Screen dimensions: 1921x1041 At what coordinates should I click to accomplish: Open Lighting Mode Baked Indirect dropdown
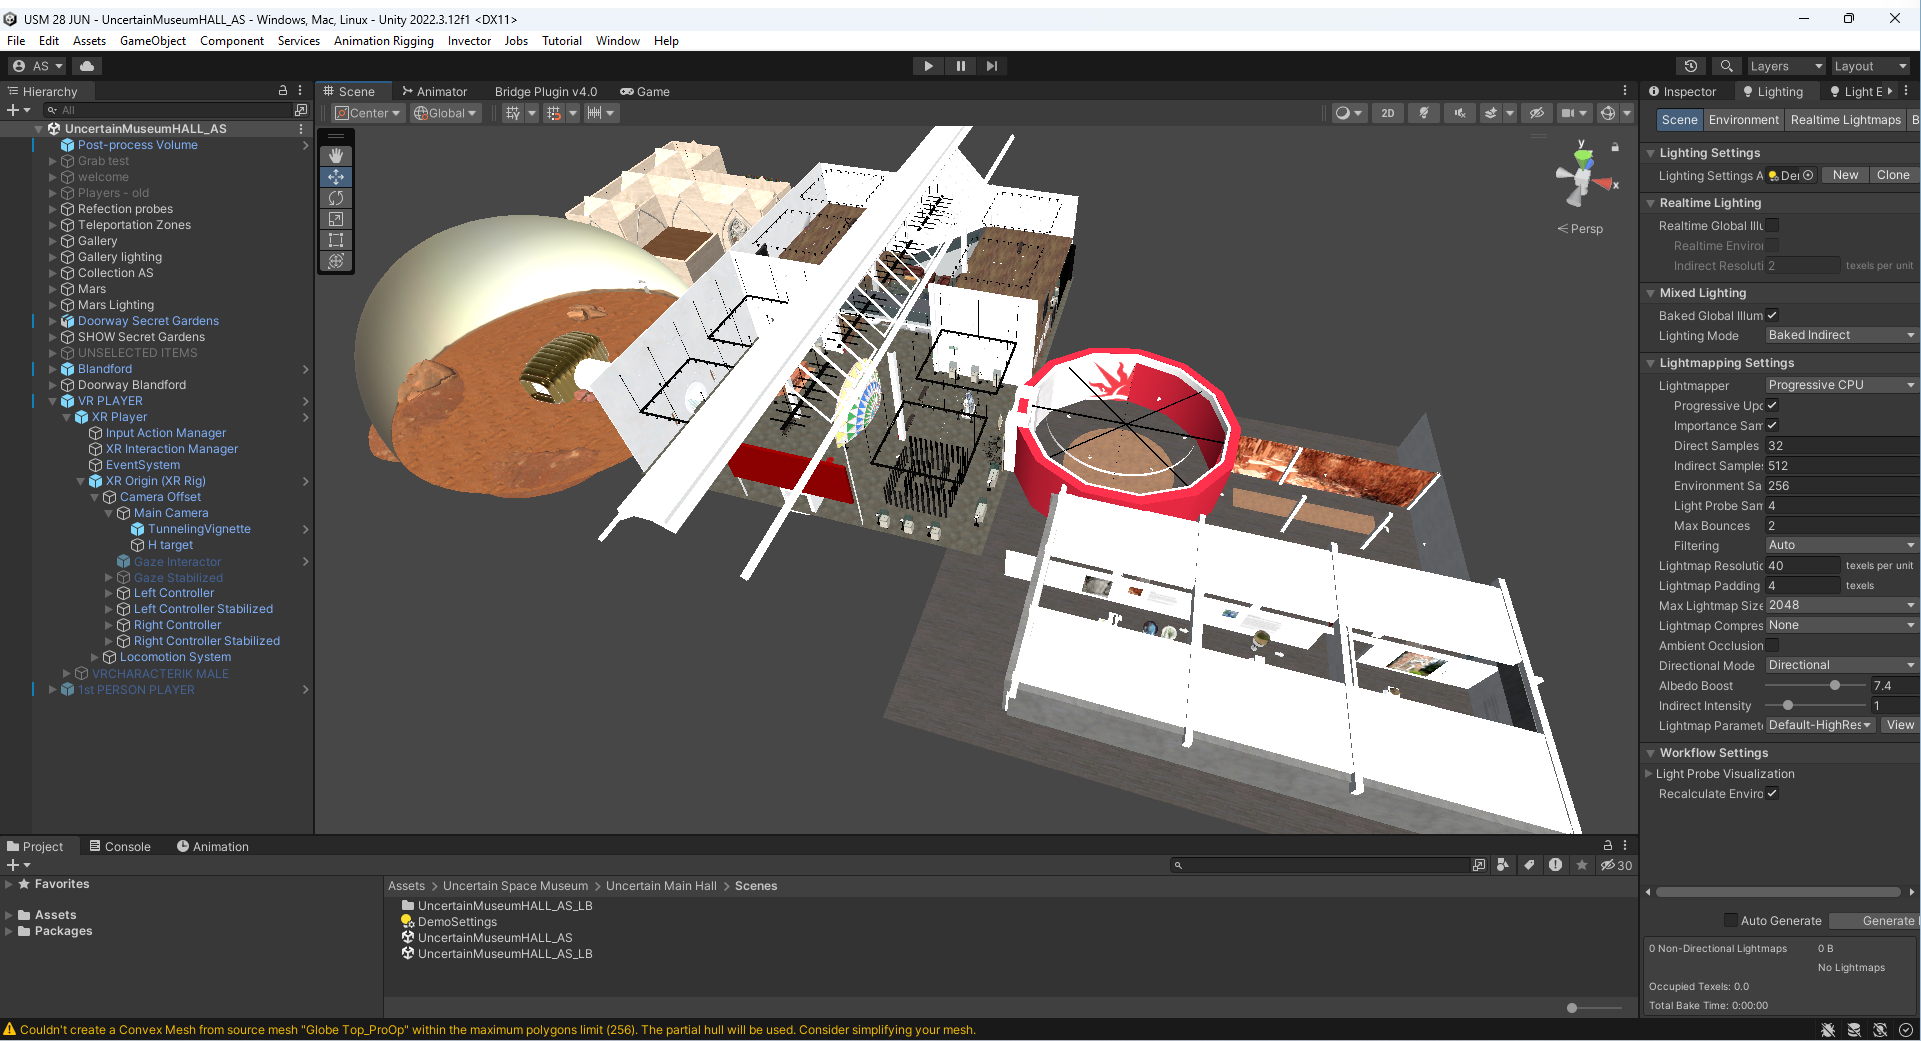pos(1841,335)
